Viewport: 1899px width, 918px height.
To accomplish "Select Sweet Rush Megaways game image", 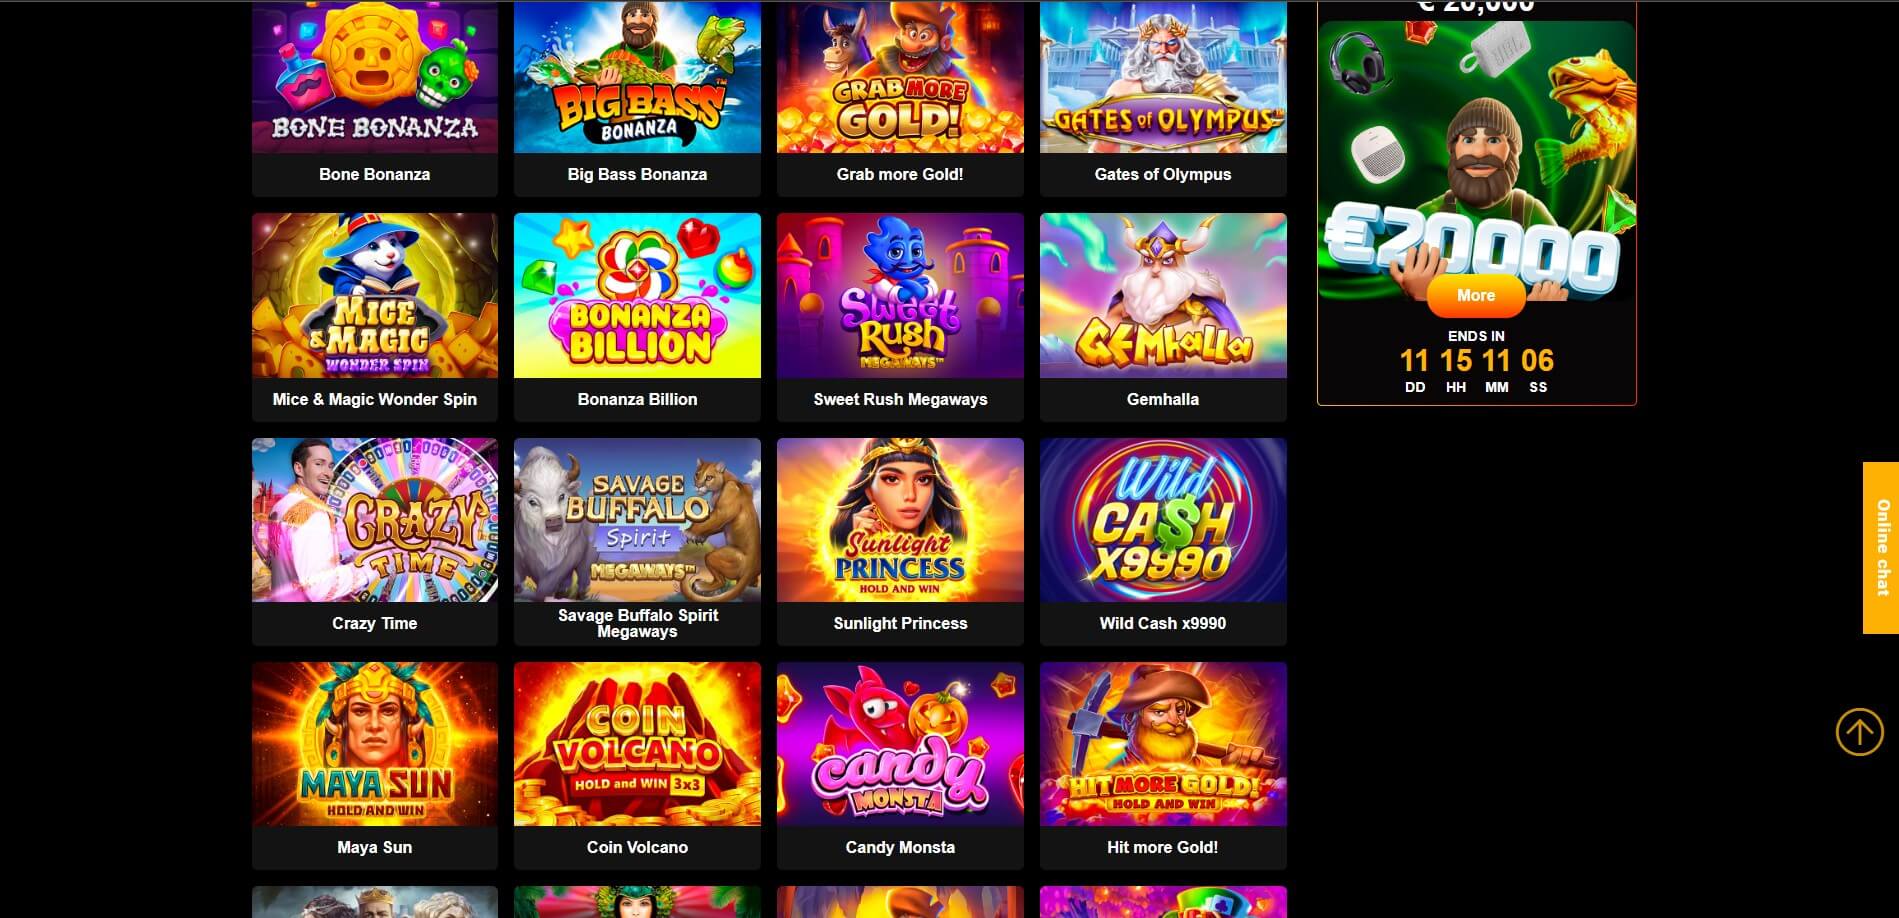I will tap(900, 295).
